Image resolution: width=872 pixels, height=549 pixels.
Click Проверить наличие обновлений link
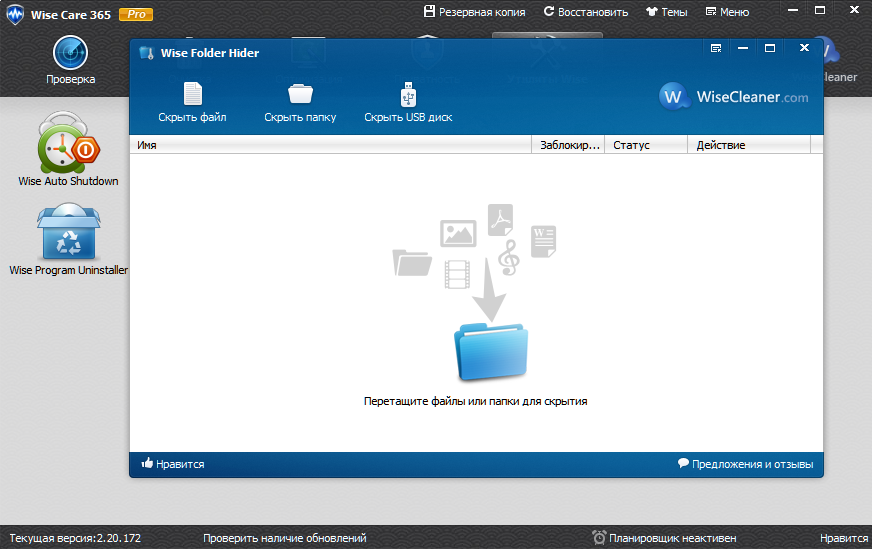(x=285, y=538)
